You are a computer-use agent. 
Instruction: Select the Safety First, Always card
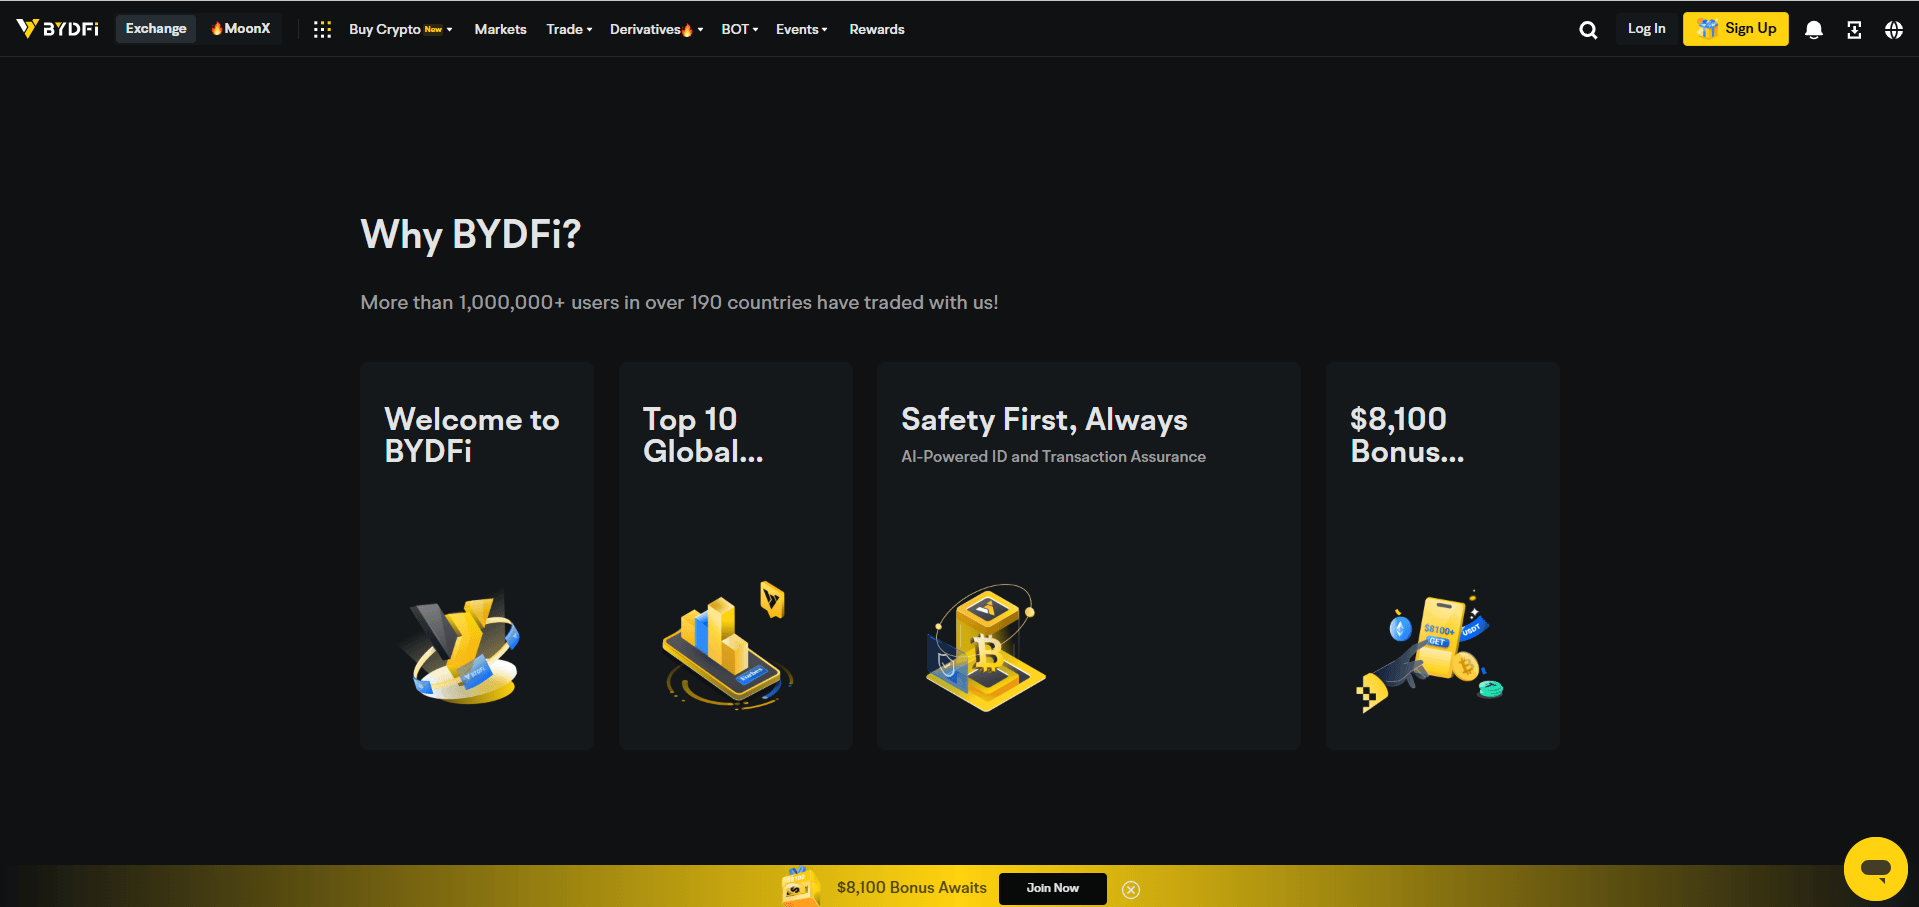[x=1088, y=555]
